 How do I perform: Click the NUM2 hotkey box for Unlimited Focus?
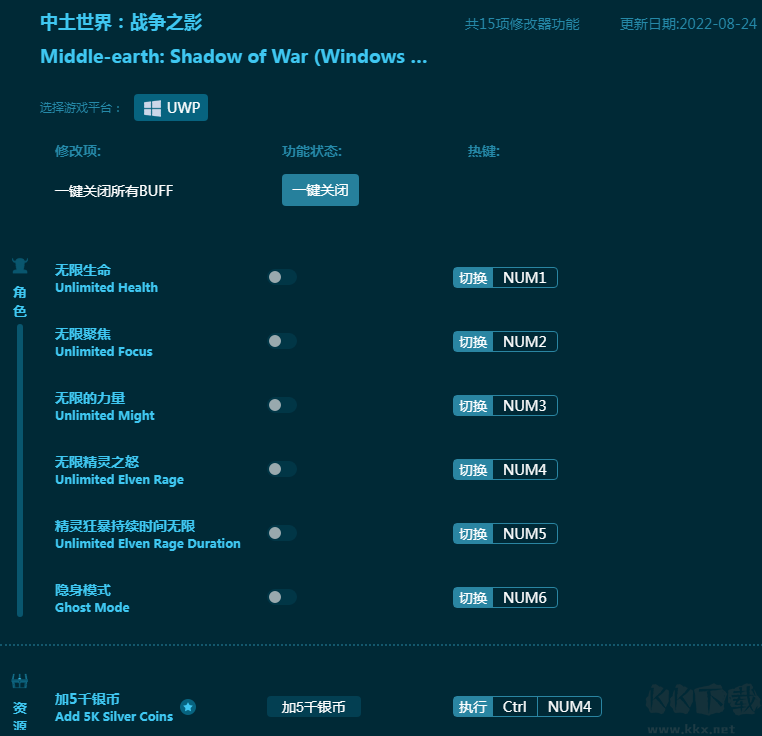524,342
